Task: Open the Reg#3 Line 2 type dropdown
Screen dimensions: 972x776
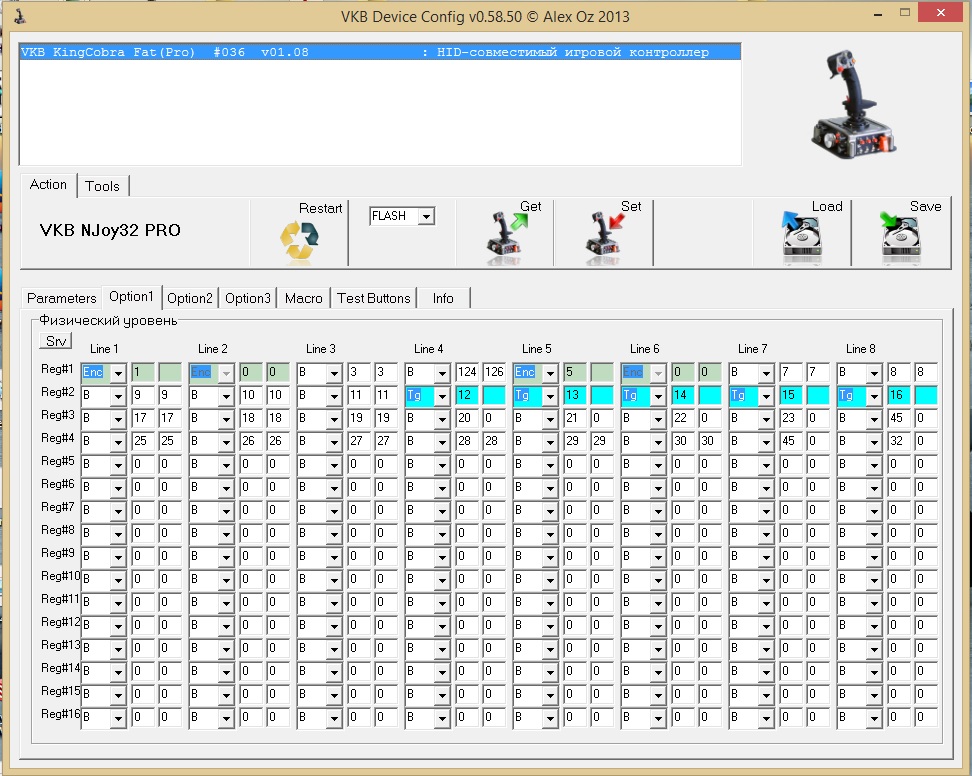Action: coord(226,418)
